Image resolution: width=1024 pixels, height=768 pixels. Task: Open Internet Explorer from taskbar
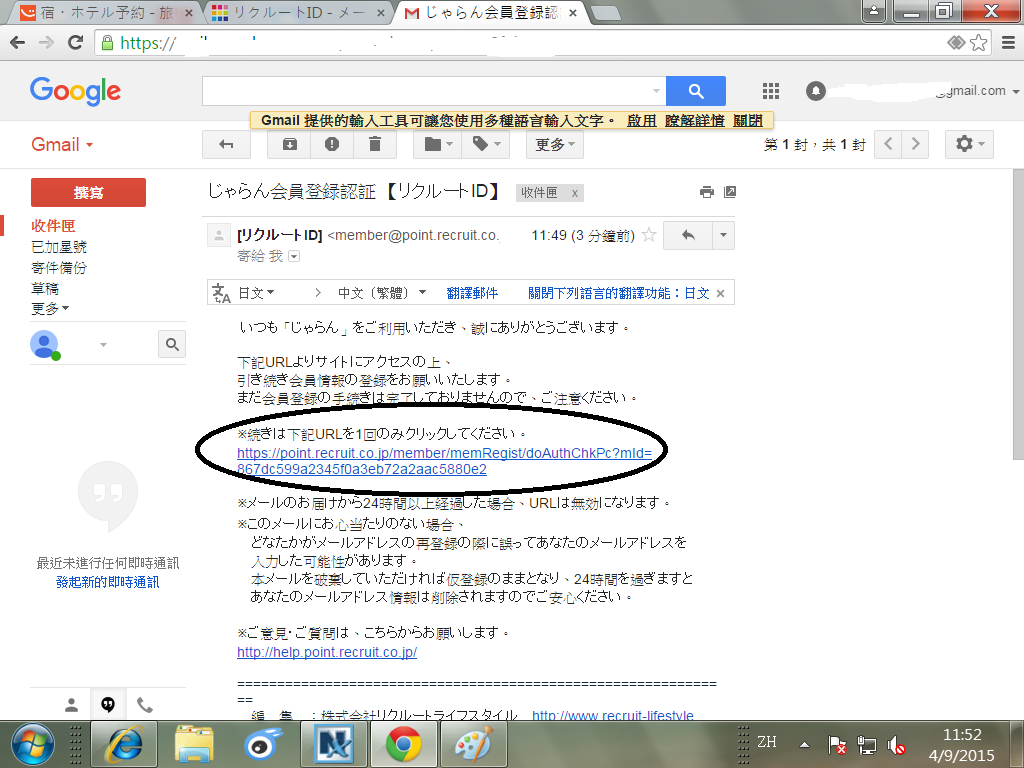(x=124, y=745)
